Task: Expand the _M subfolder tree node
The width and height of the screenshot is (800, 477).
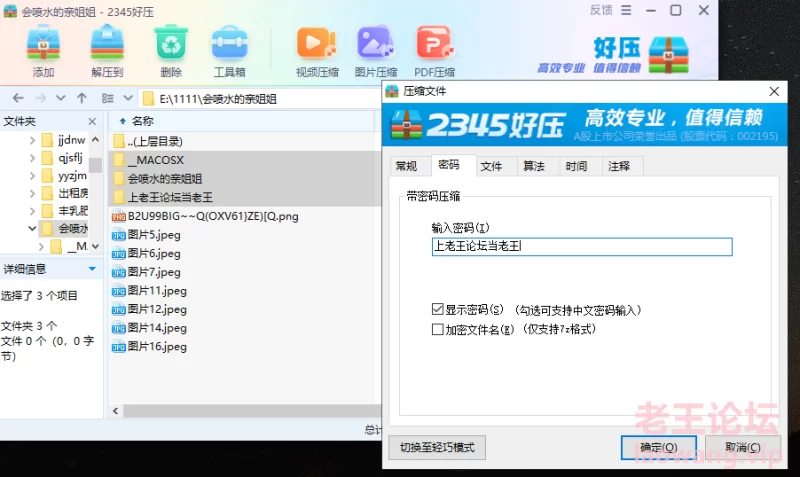Action: (41, 246)
